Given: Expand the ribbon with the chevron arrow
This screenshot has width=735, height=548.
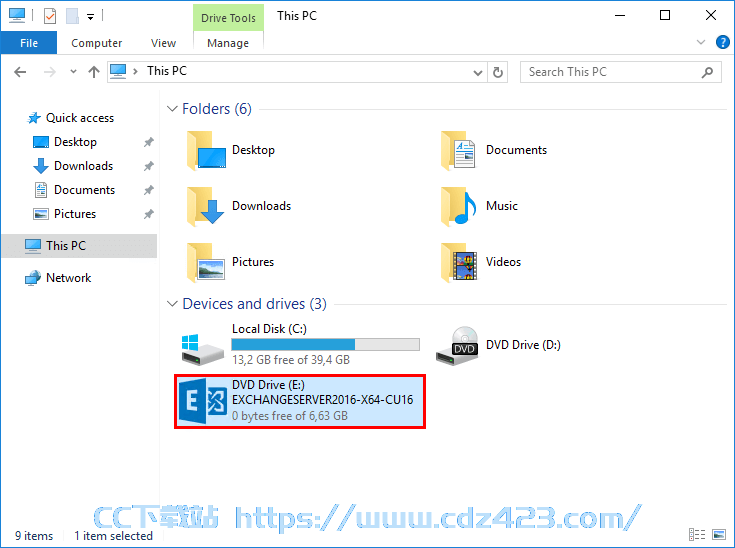Looking at the screenshot, I should [701, 42].
